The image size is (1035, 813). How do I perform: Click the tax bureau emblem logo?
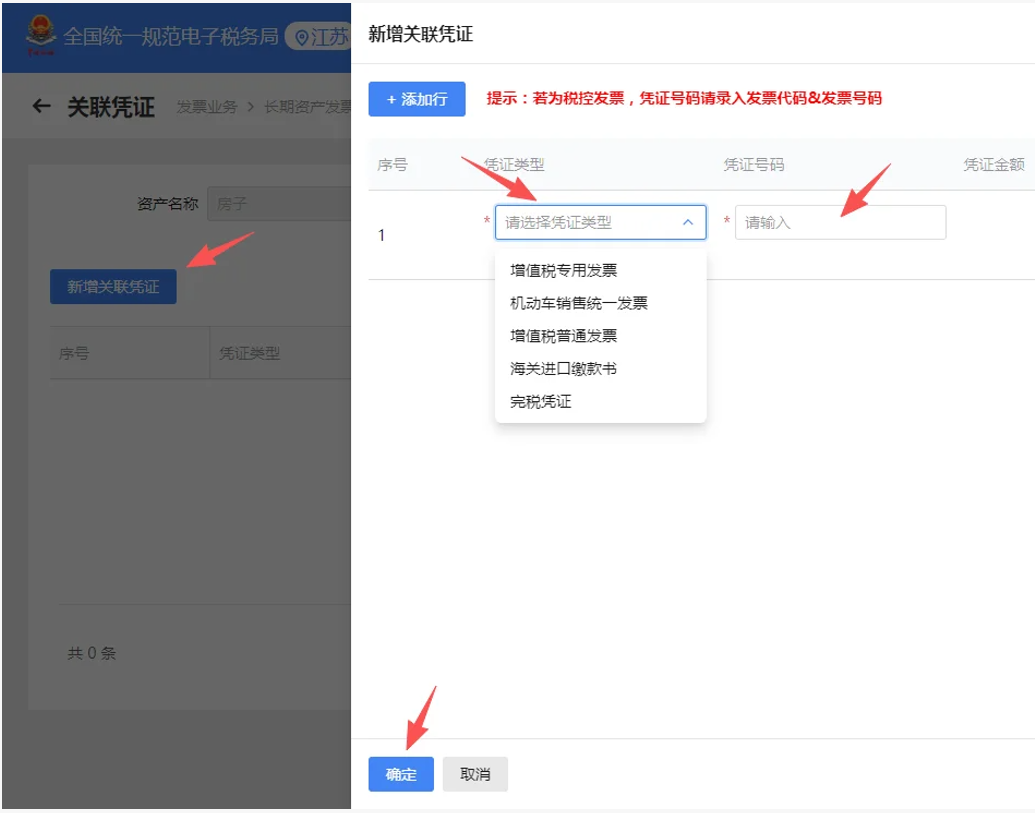tap(41, 35)
